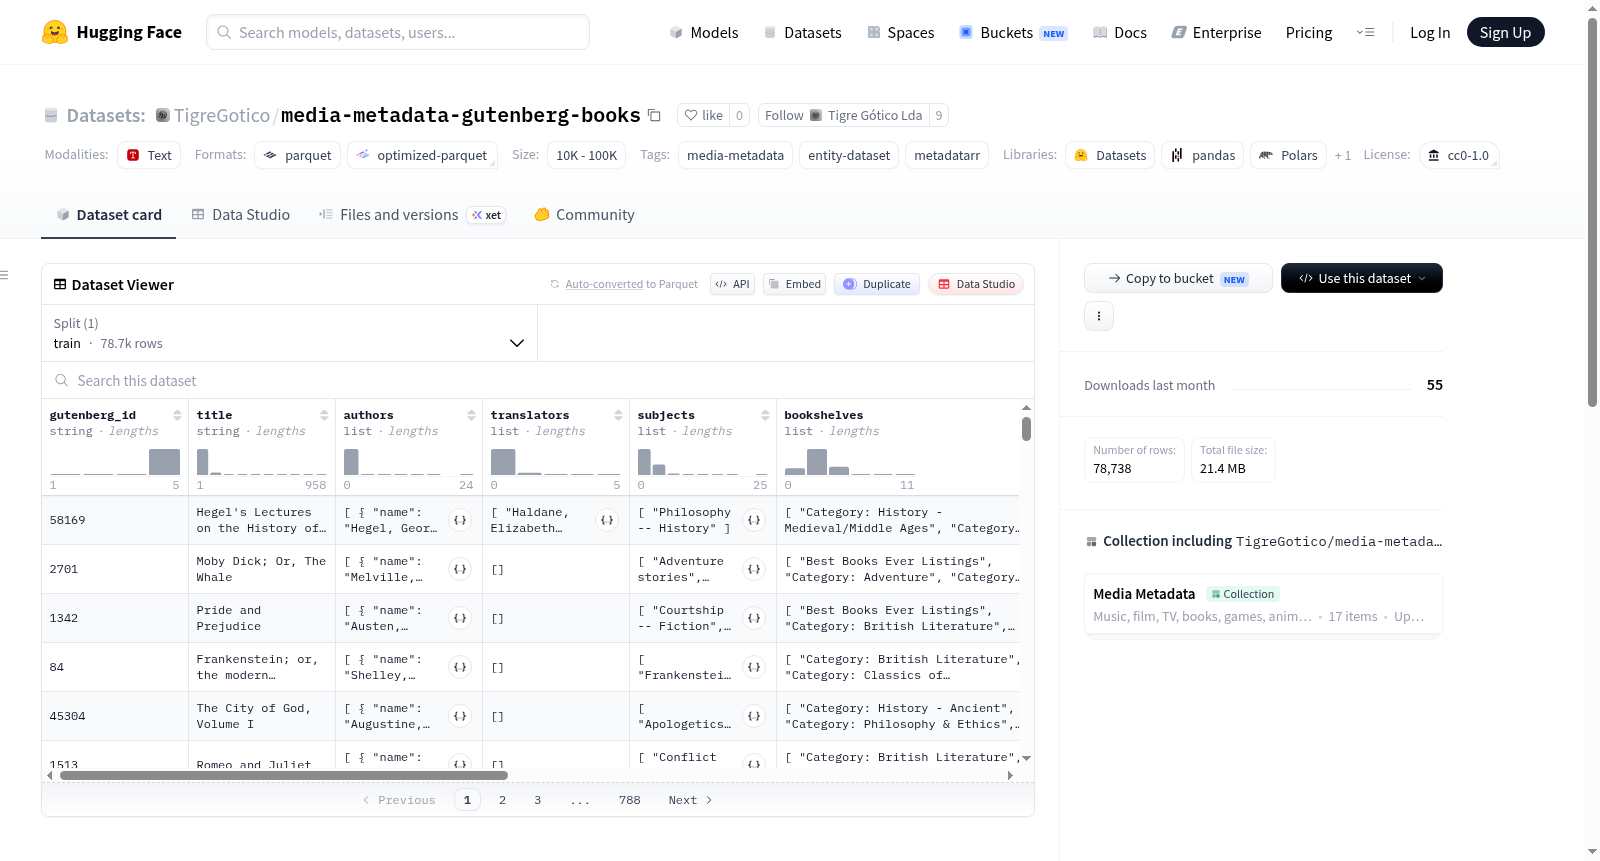The width and height of the screenshot is (1600, 861).
Task: Go to the Pricing page
Action: tap(1309, 32)
